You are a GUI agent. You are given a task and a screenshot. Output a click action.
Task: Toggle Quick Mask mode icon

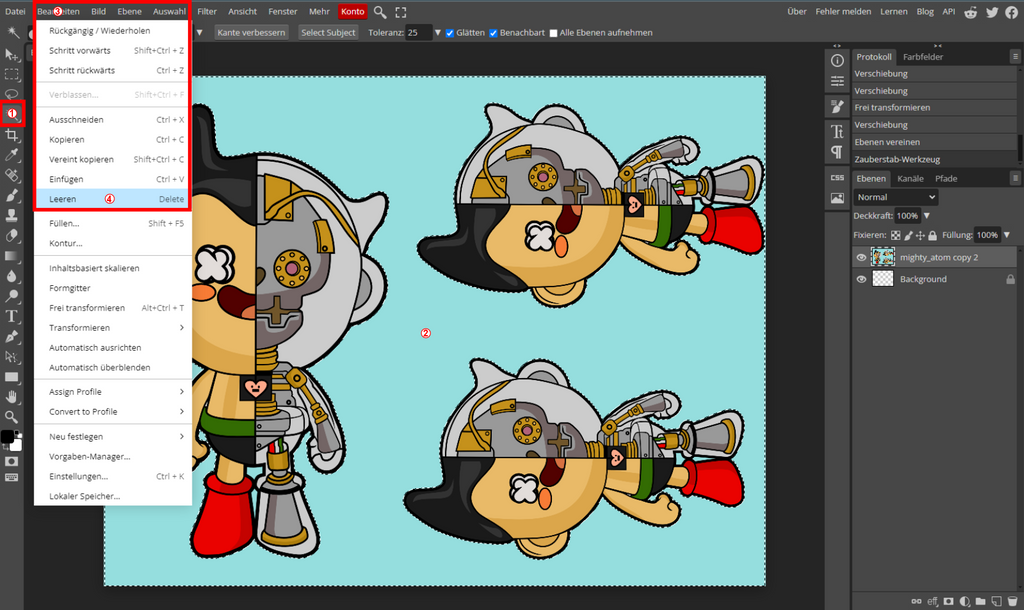[x=12, y=461]
